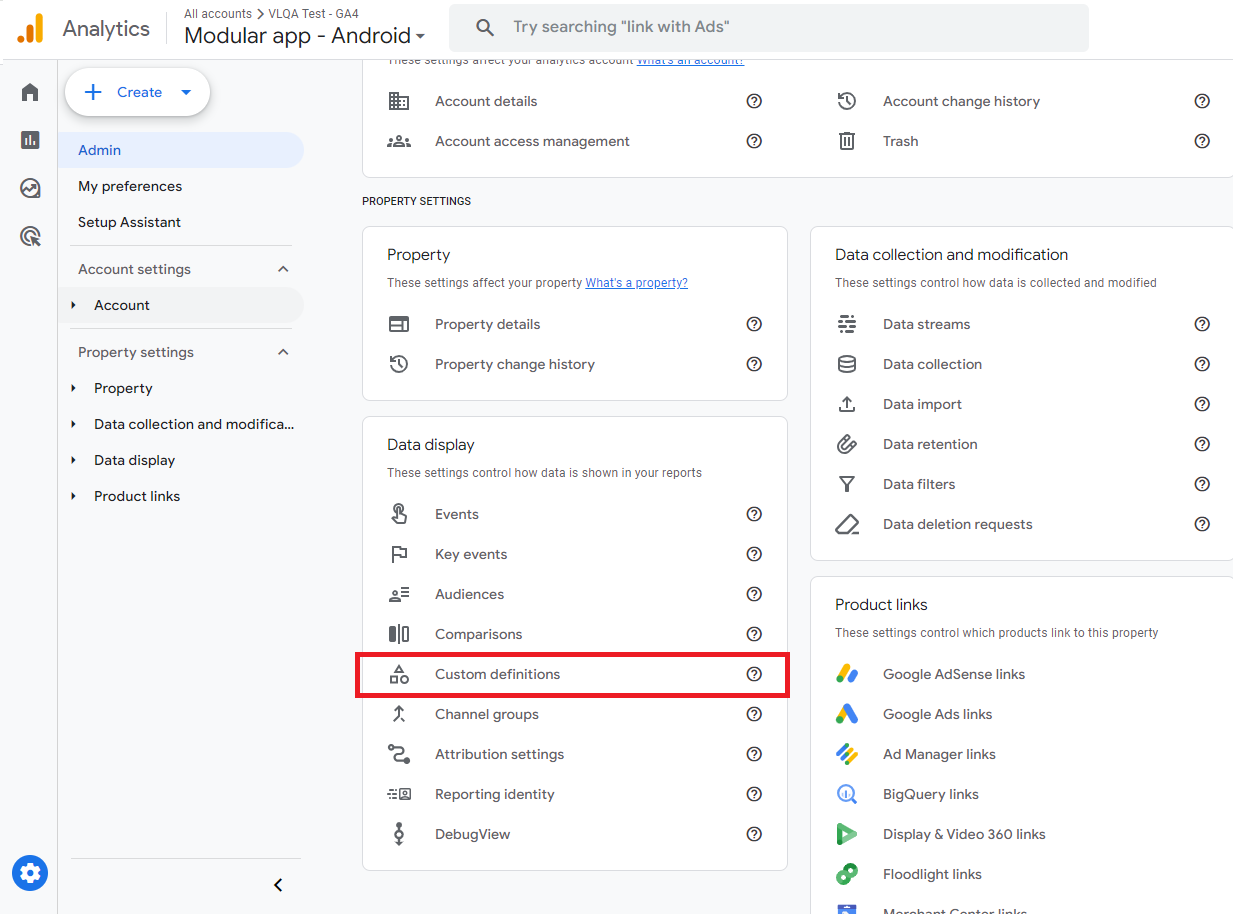Open help for Property details
The height and width of the screenshot is (914, 1233).
click(x=754, y=324)
